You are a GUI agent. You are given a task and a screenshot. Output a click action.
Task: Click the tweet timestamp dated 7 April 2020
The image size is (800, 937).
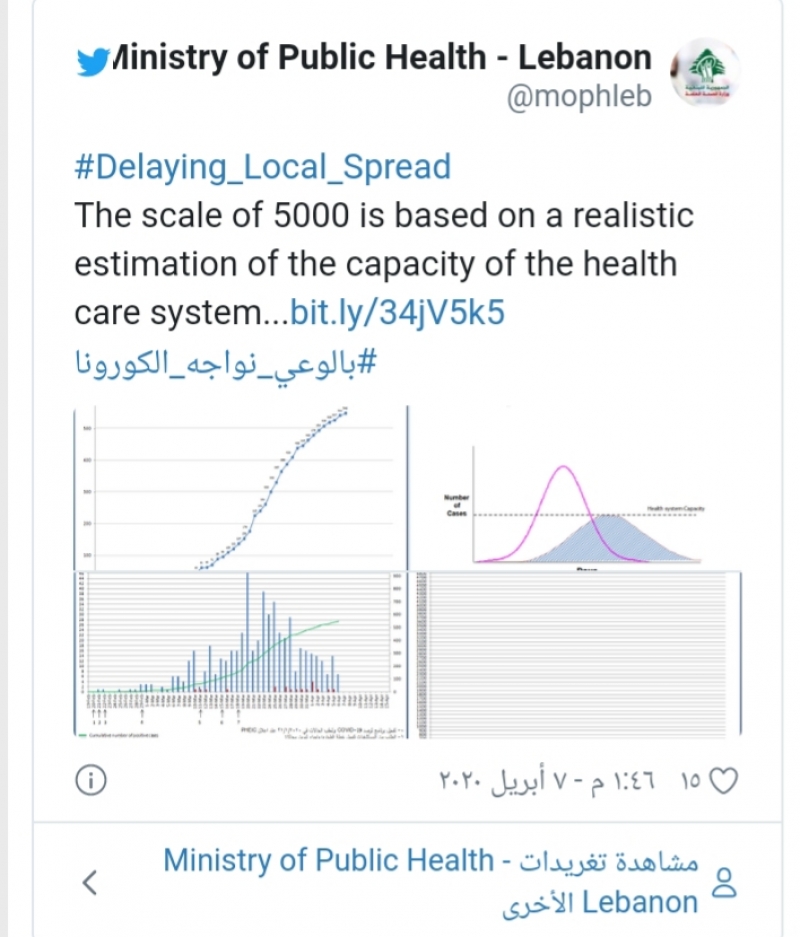[551, 781]
